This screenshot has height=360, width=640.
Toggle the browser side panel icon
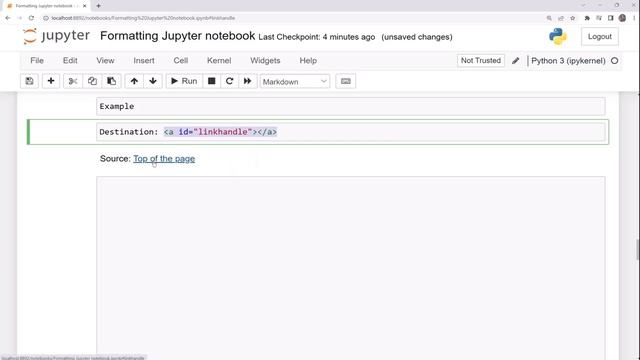coord(611,18)
